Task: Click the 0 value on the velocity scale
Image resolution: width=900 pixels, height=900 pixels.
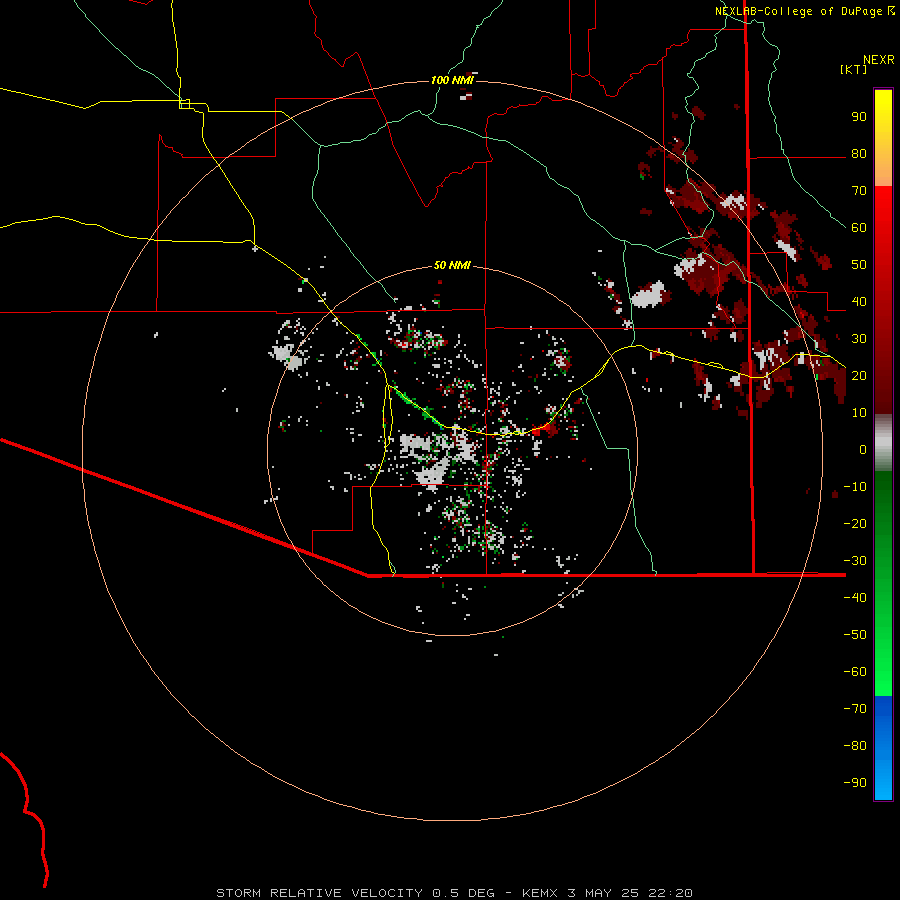Action: point(863,449)
